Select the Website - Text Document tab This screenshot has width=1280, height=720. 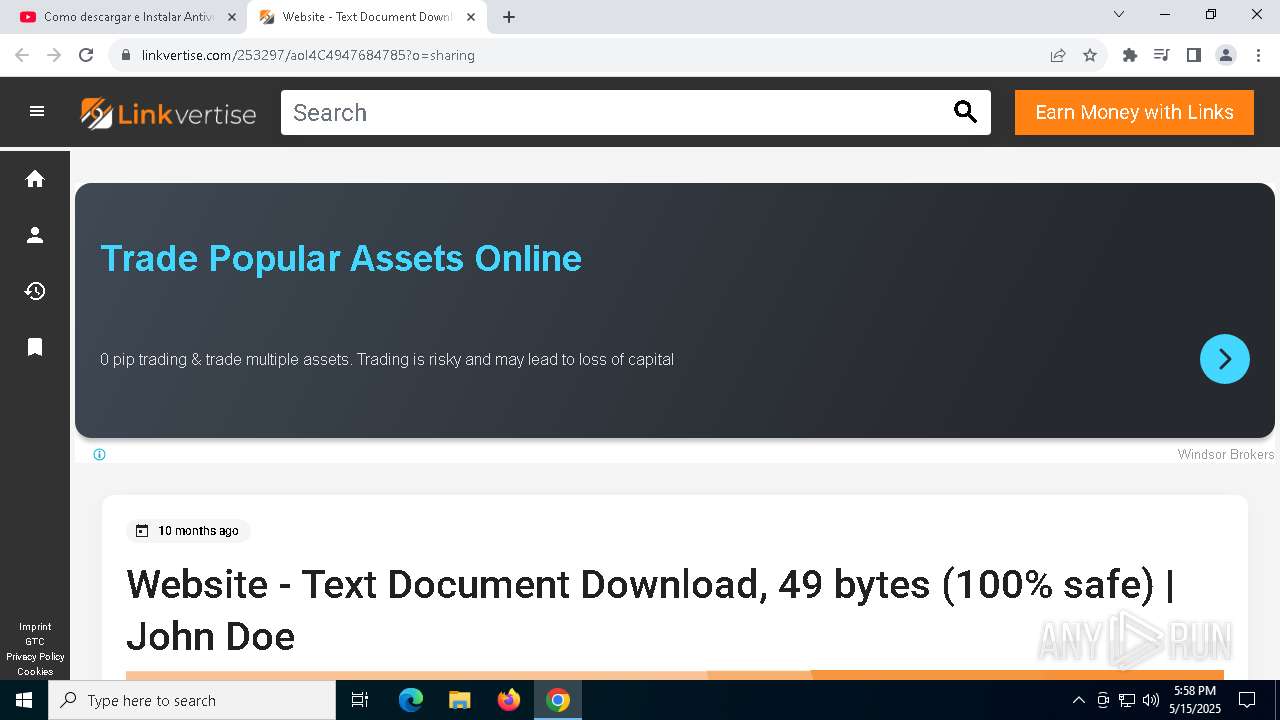[366, 17]
